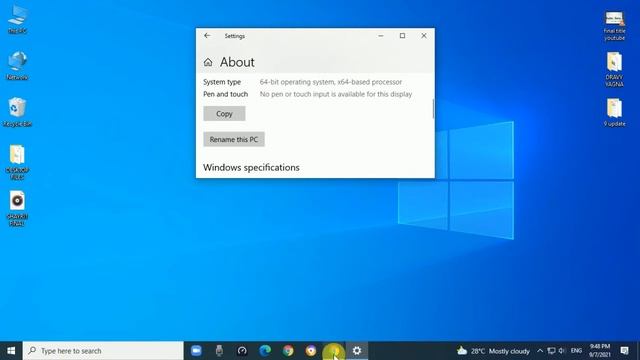The width and height of the screenshot is (640, 360).
Task: Open the USB device taskbar icon
Action: coord(219,351)
